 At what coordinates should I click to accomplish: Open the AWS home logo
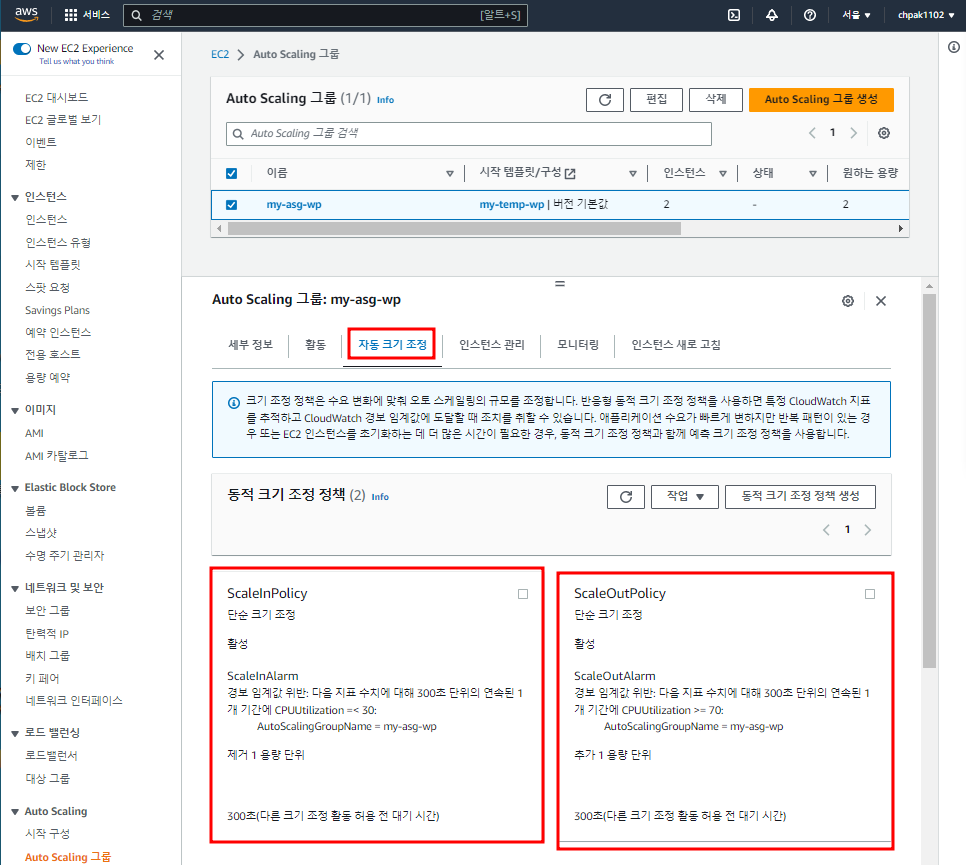pos(26,15)
